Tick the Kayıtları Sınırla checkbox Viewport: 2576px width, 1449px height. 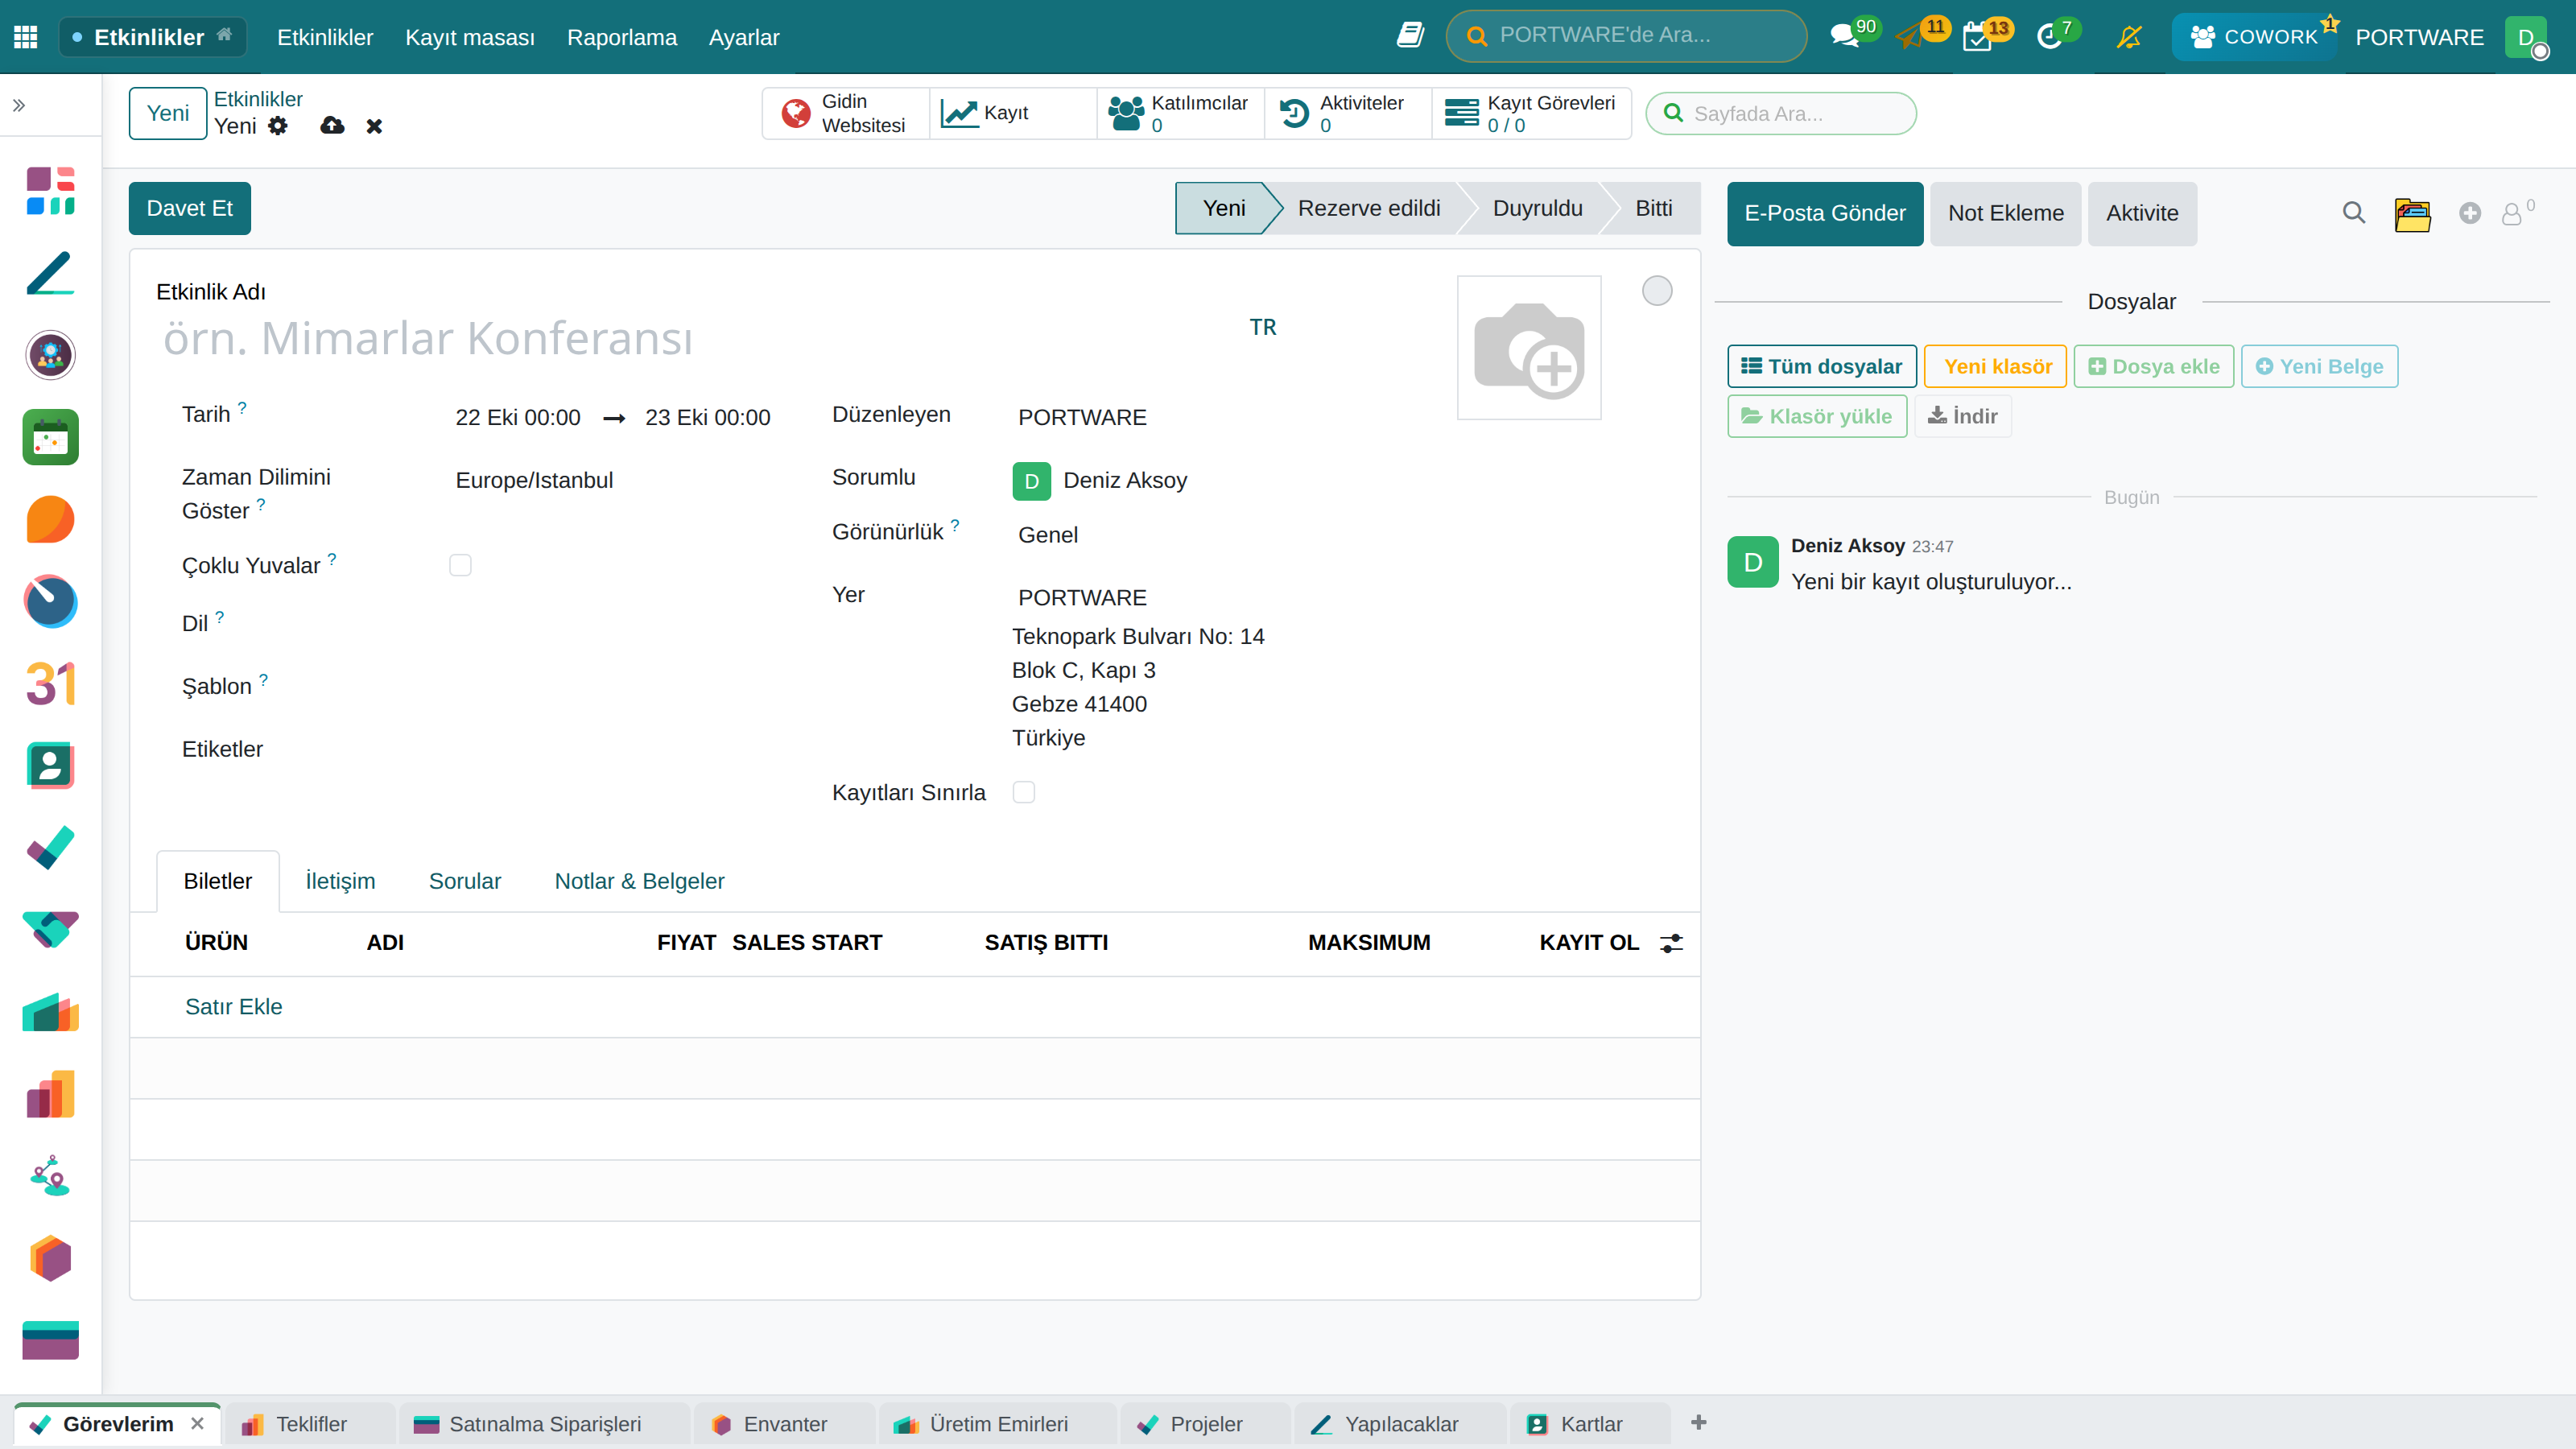1023,792
